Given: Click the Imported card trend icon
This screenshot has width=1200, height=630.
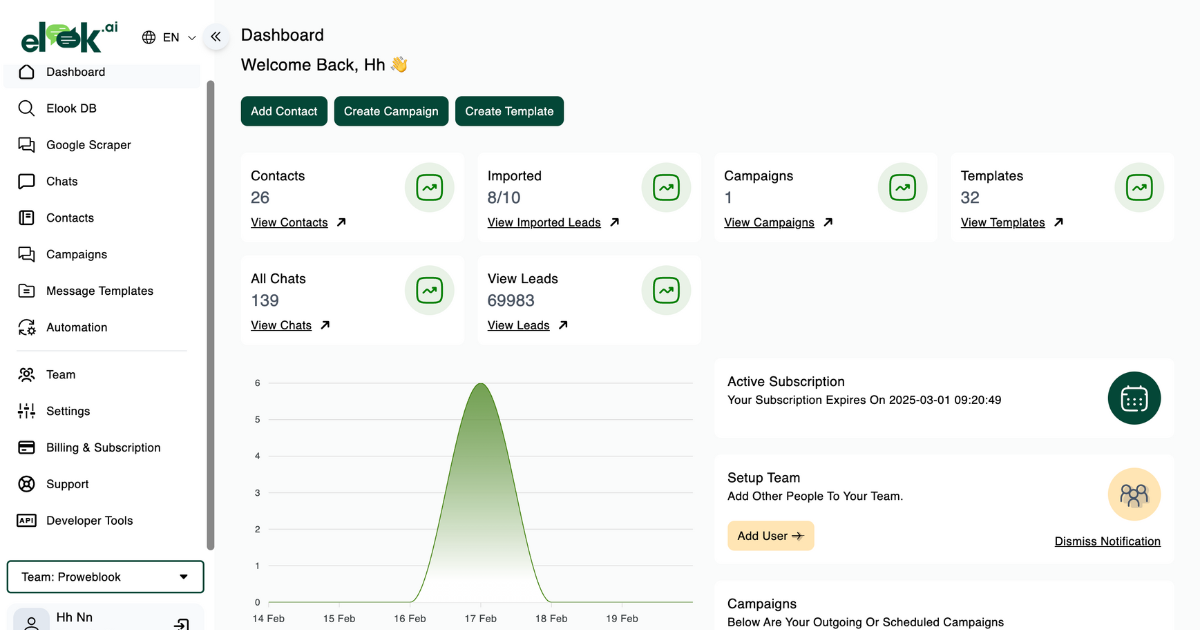Looking at the screenshot, I should click(x=666, y=187).
